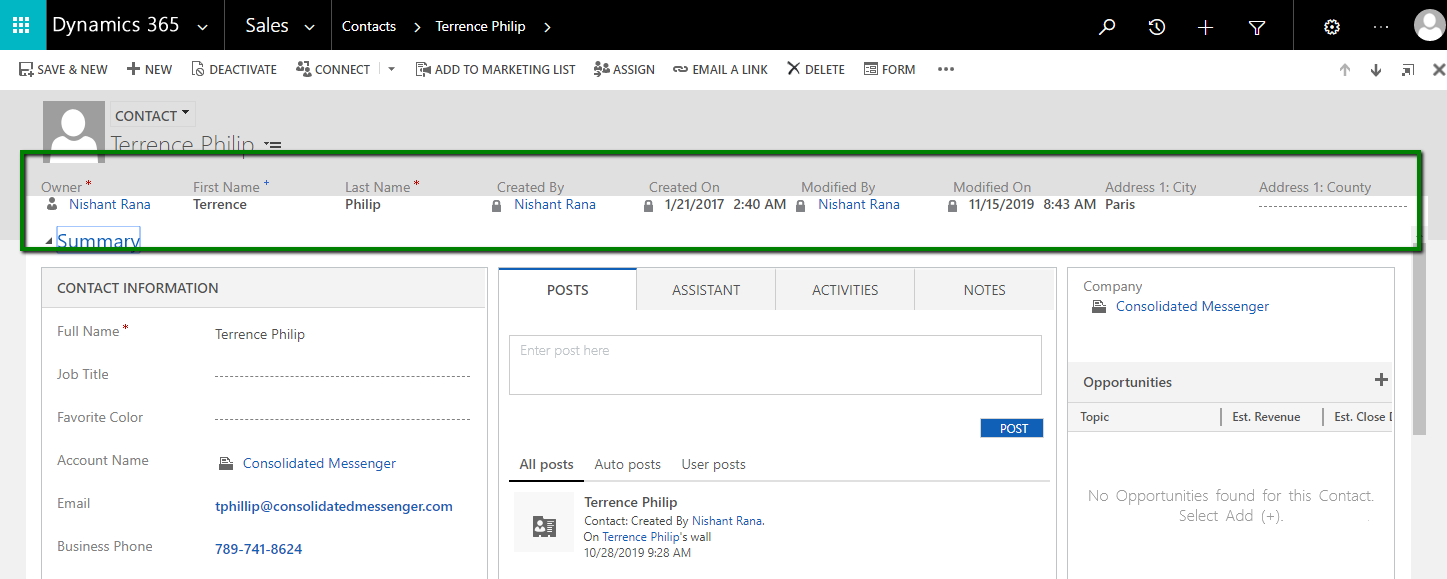Open the Sales area dropdown
The height and width of the screenshot is (579, 1447).
pyautogui.click(x=309, y=27)
